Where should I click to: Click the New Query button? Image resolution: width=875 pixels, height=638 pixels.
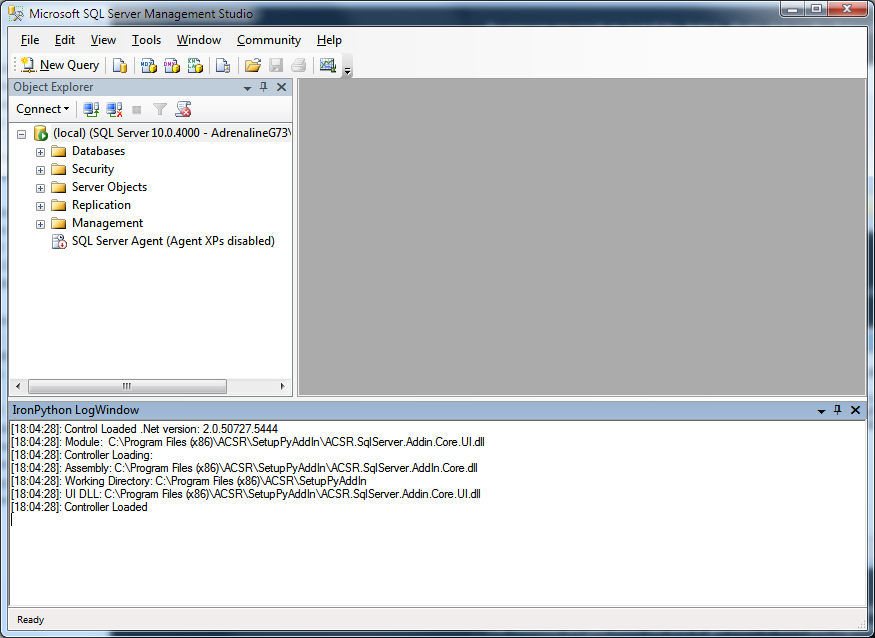[60, 65]
